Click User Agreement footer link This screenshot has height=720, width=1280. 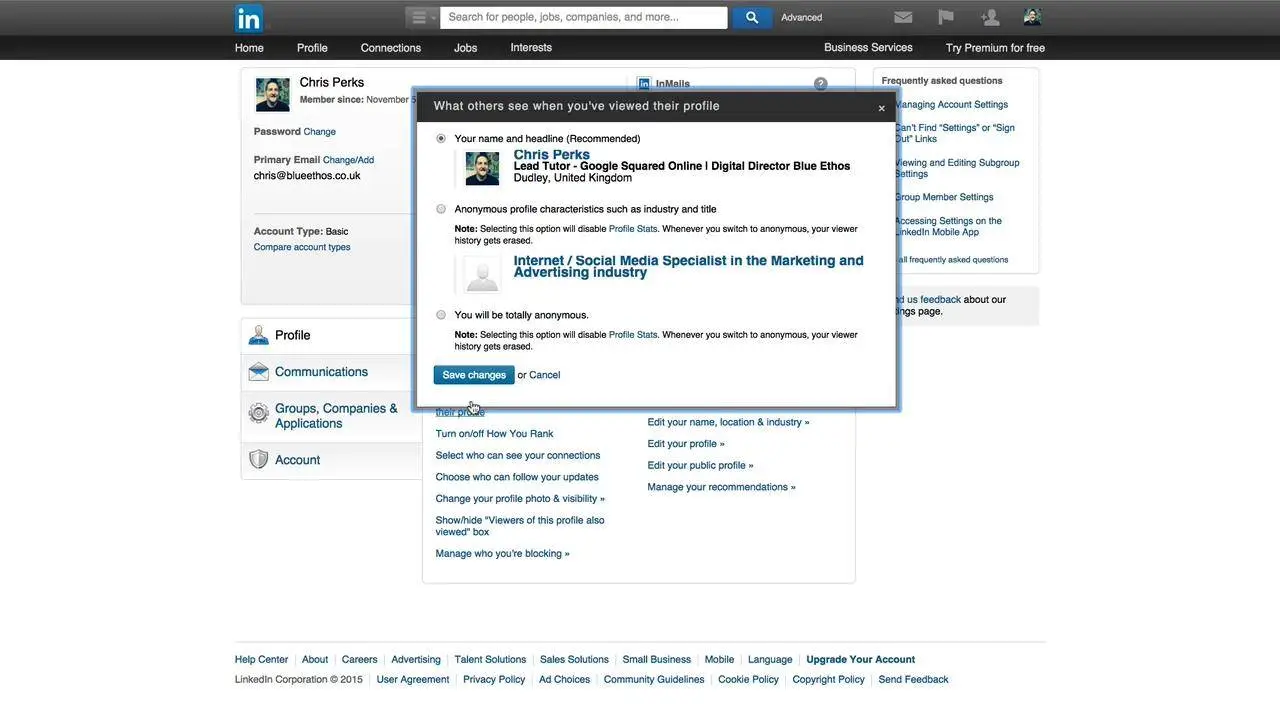413,680
